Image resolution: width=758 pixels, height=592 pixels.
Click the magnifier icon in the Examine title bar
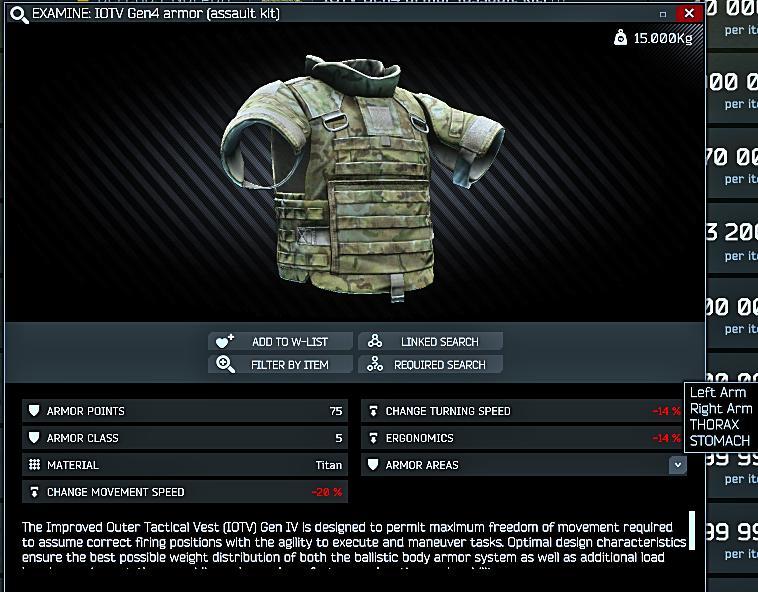19,14
